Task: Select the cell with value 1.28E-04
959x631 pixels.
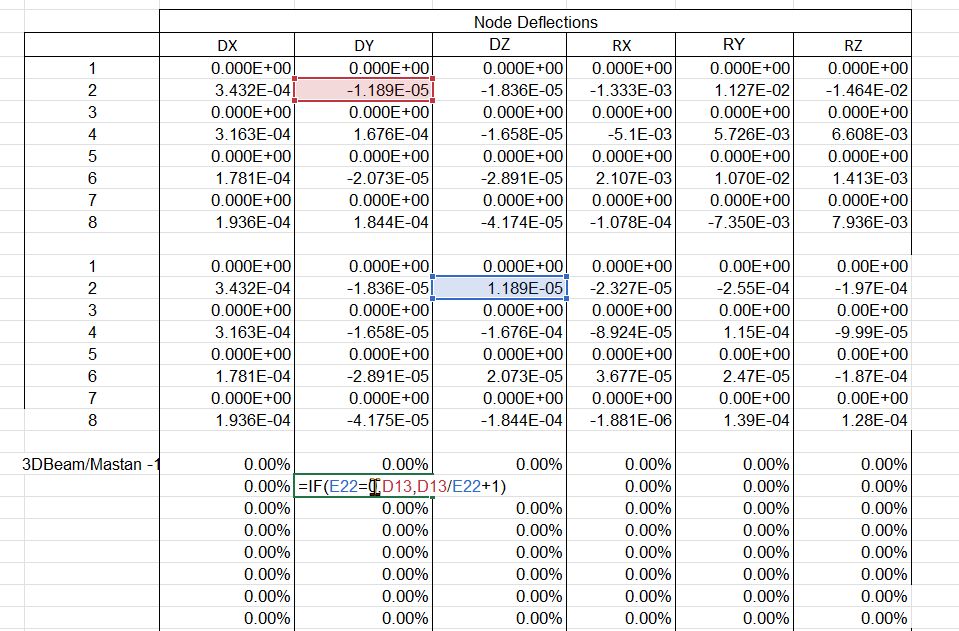Action: (x=852, y=420)
